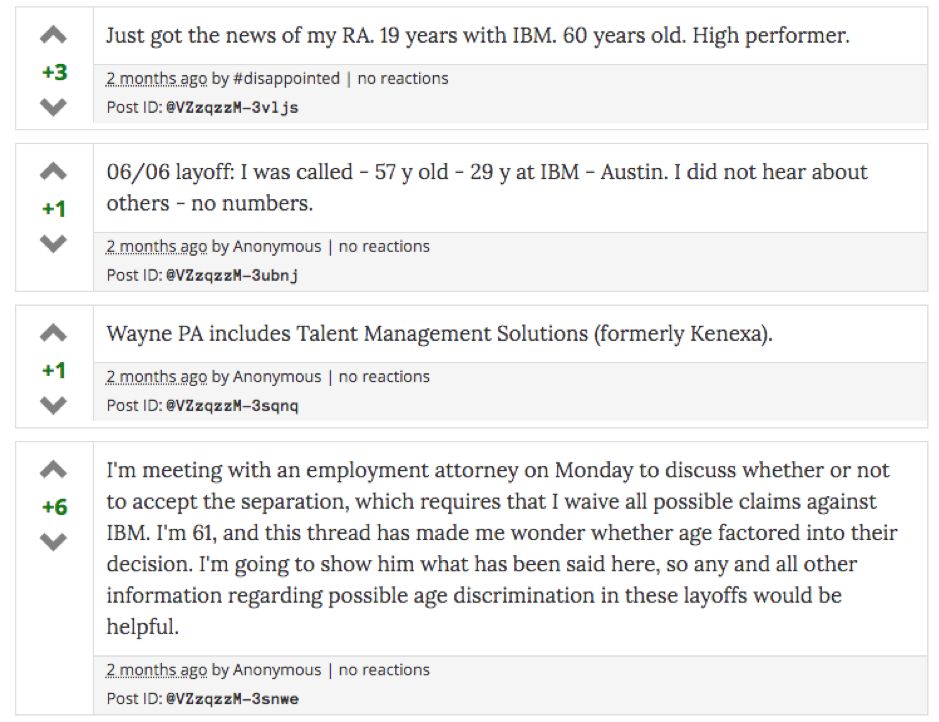Image resolution: width=939 pixels, height=722 pixels.
Task: Upvote the '06/06 layoff' Austin post
Action: click(x=54, y=172)
